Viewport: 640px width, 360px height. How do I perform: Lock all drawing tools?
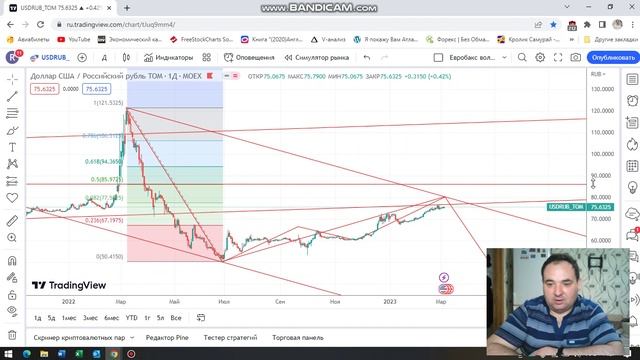[x=12, y=295]
